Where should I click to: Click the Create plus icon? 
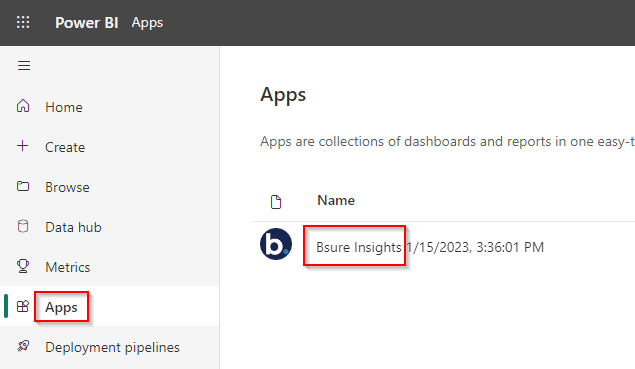23,146
